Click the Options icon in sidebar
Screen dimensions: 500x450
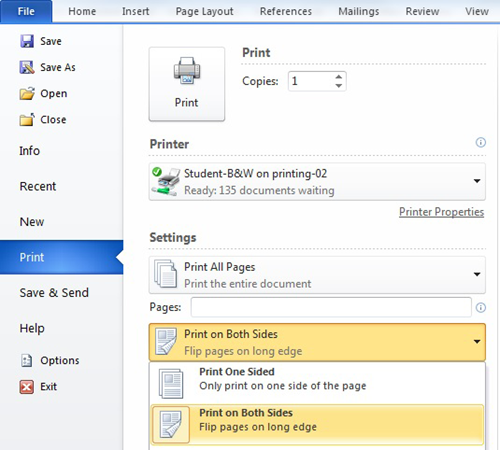coord(27,360)
